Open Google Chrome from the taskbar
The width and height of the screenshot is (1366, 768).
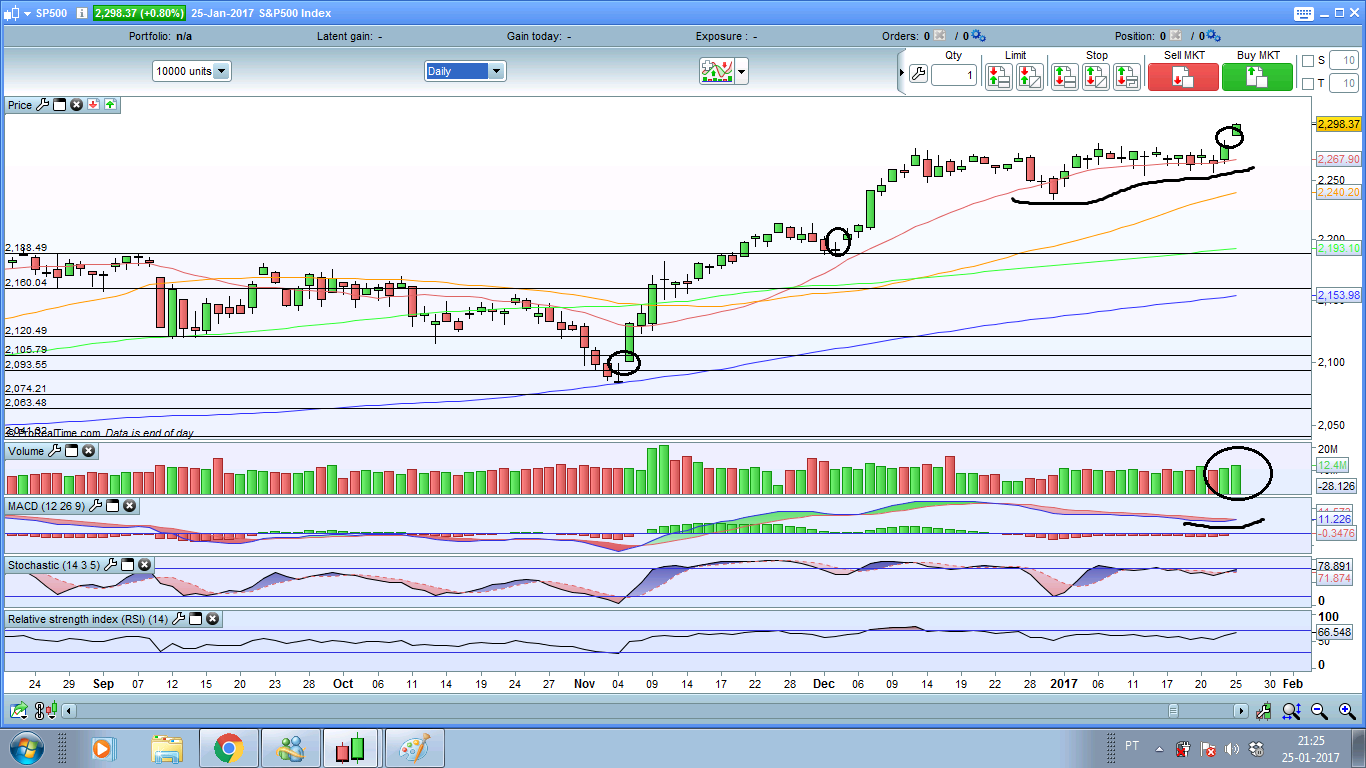click(228, 748)
